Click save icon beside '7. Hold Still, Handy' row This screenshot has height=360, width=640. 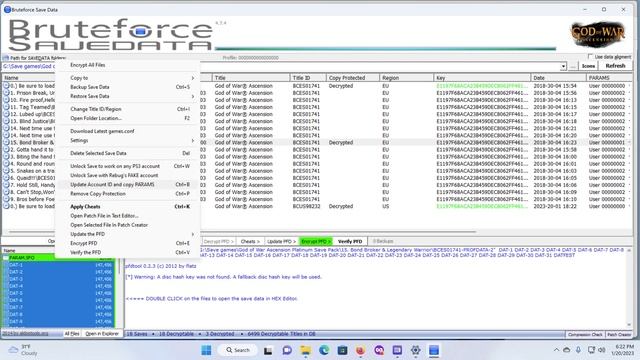pyautogui.click(x=6, y=185)
